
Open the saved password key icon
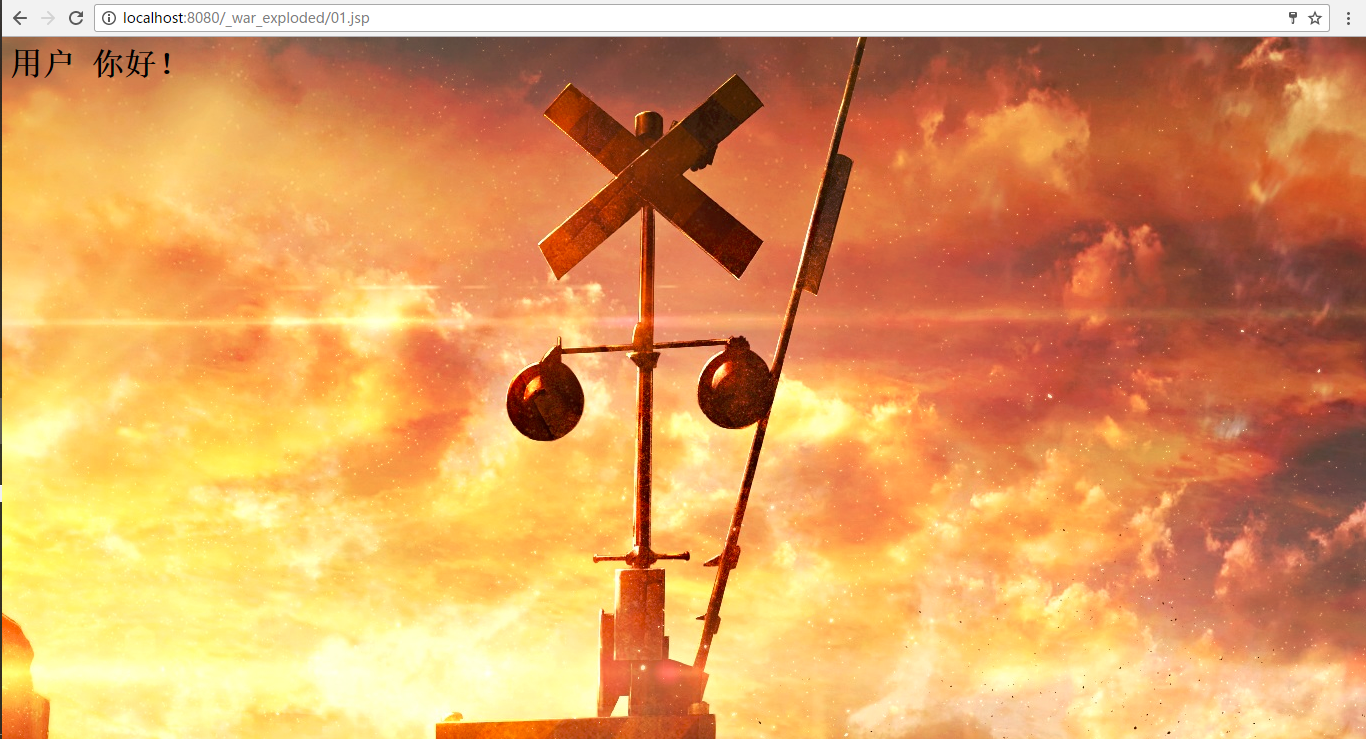[x=1293, y=18]
